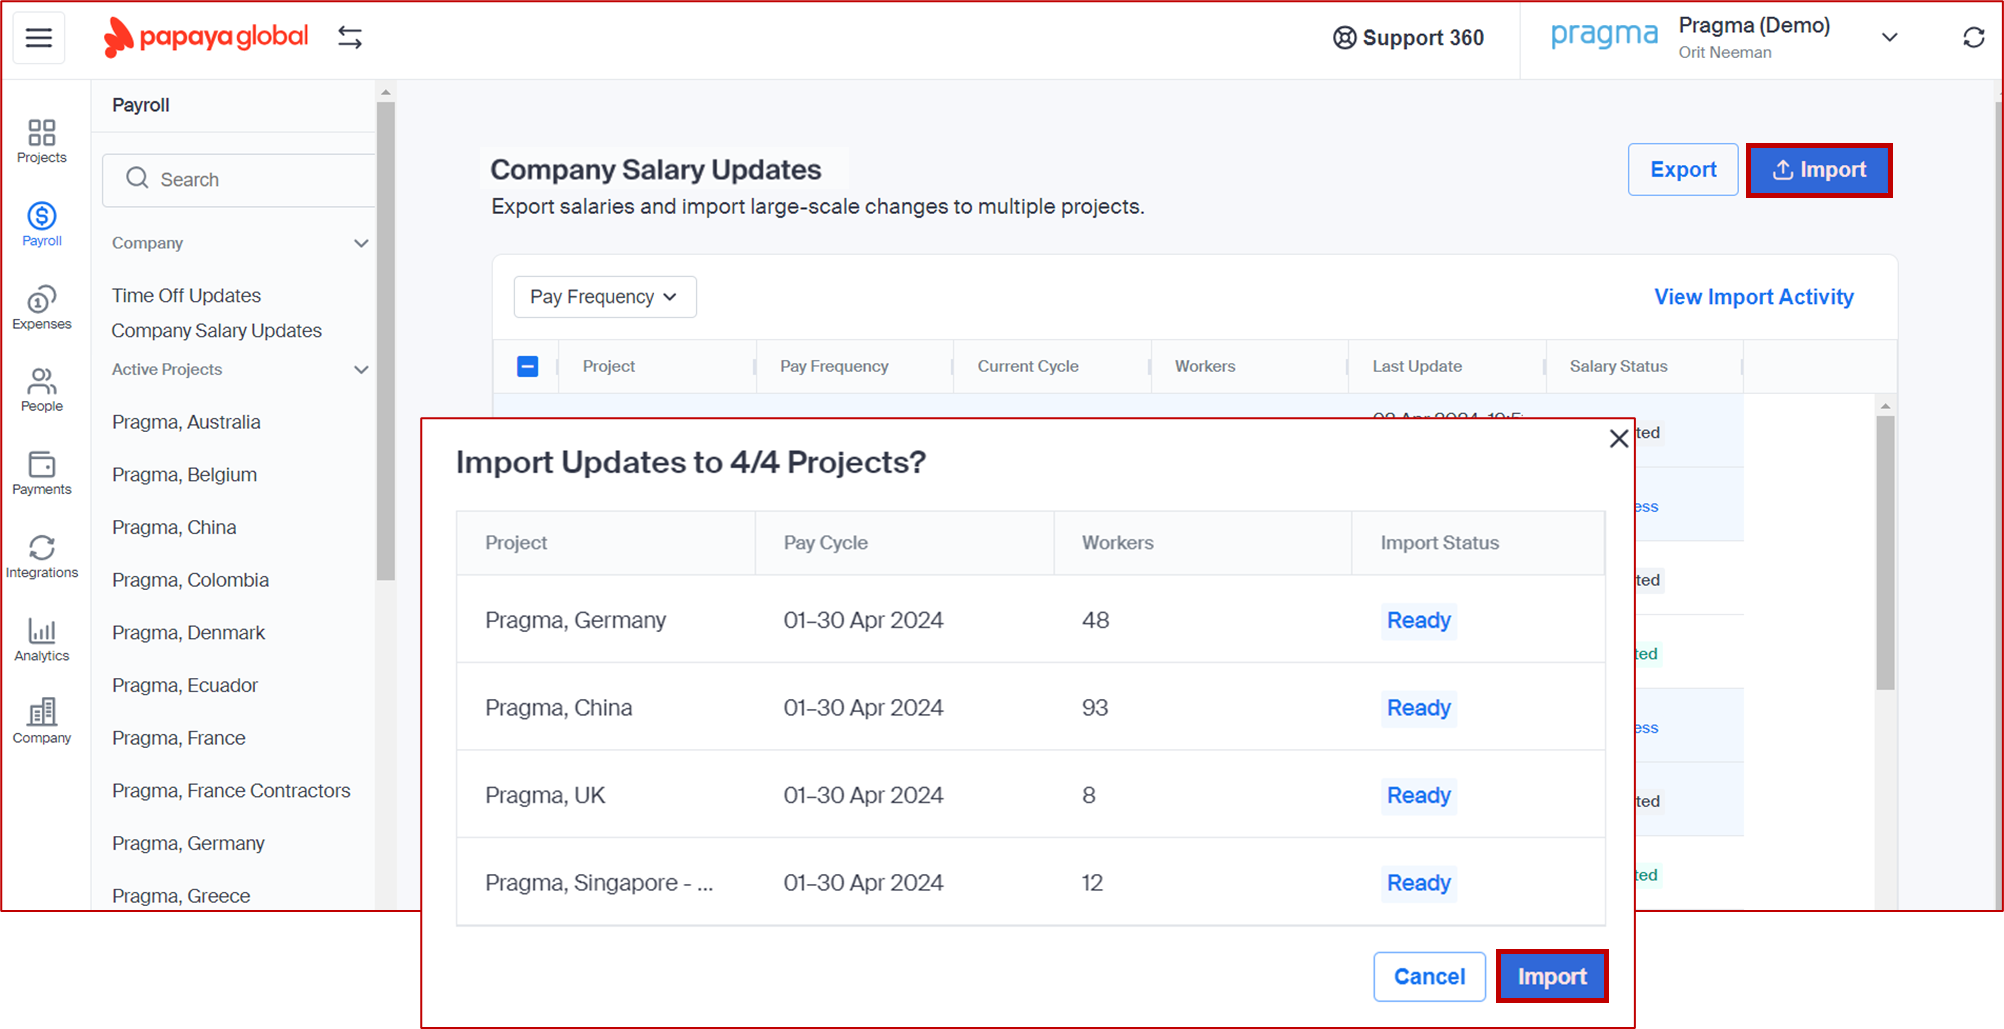Select Company Salary Updates menu item

point(217,331)
